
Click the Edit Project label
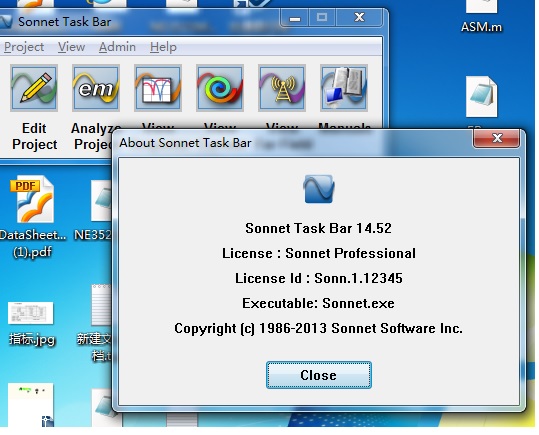[34, 136]
